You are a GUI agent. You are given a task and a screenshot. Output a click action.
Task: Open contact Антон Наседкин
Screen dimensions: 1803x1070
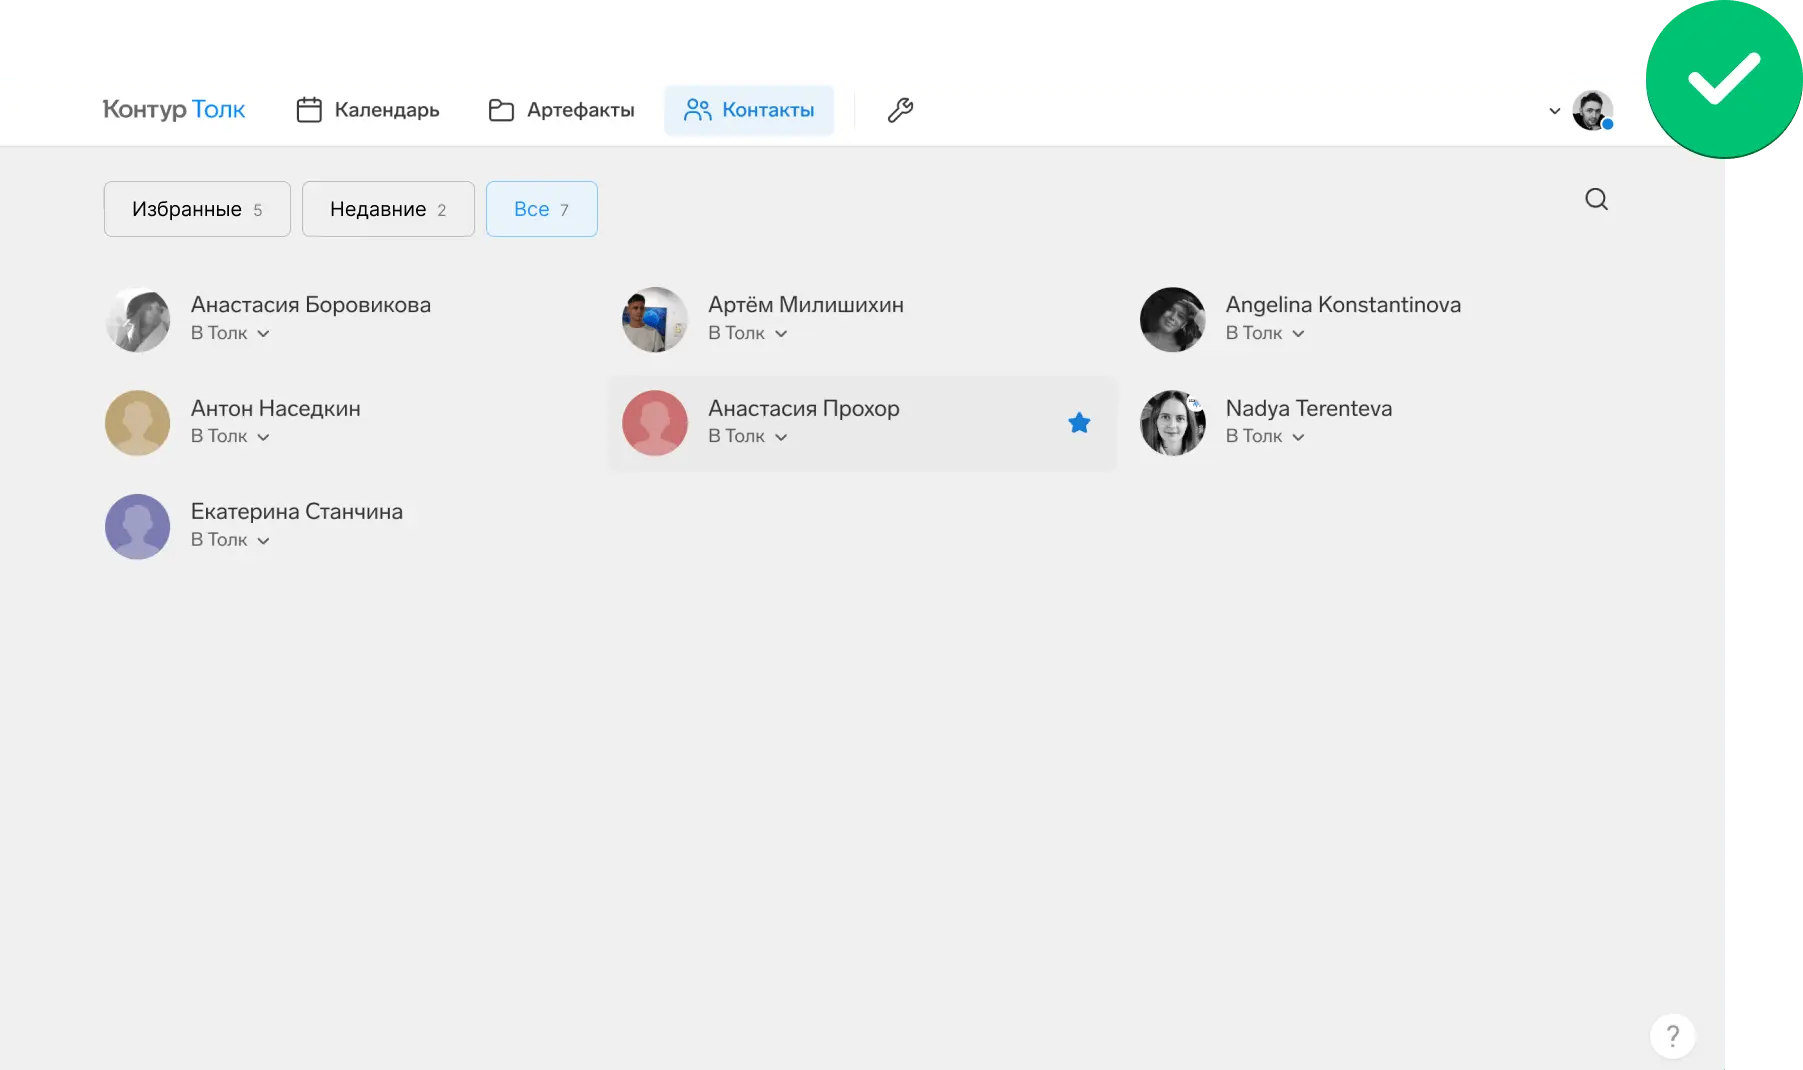[275, 409]
